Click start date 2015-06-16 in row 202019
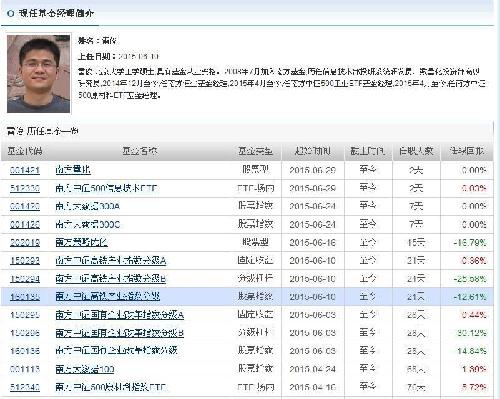This screenshot has height=399, width=500. [x=313, y=242]
